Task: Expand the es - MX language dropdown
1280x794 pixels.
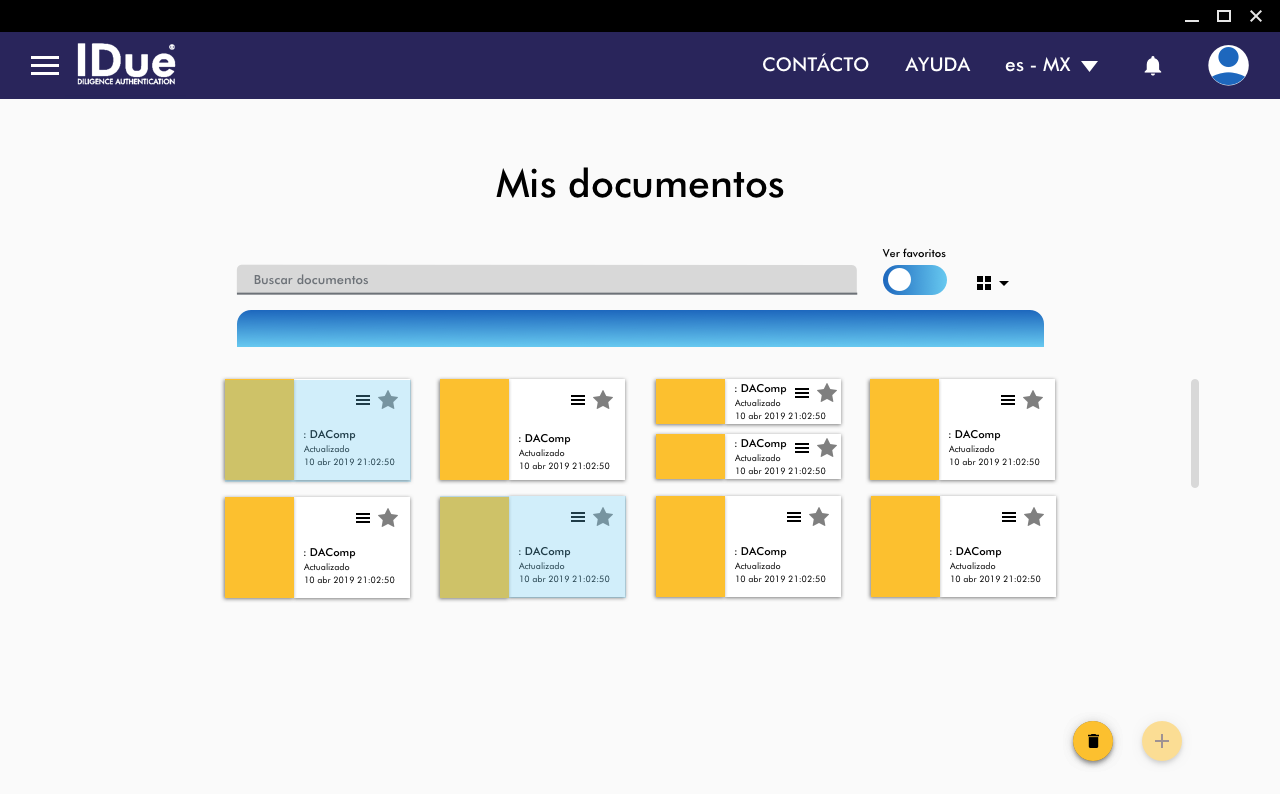Action: click(x=1051, y=66)
